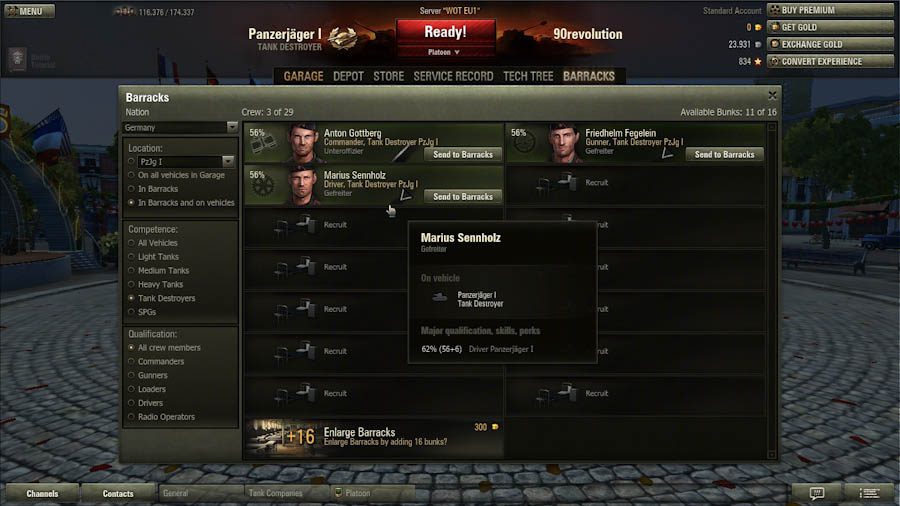Screen dimensions: 900x506
Task: Send Anton Gottberg to Barracks
Action: 463,154
